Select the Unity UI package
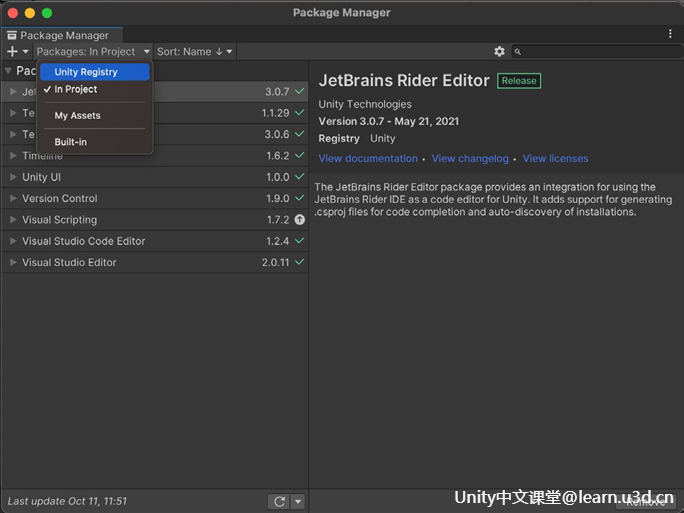The height and width of the screenshot is (513, 684). (x=155, y=177)
